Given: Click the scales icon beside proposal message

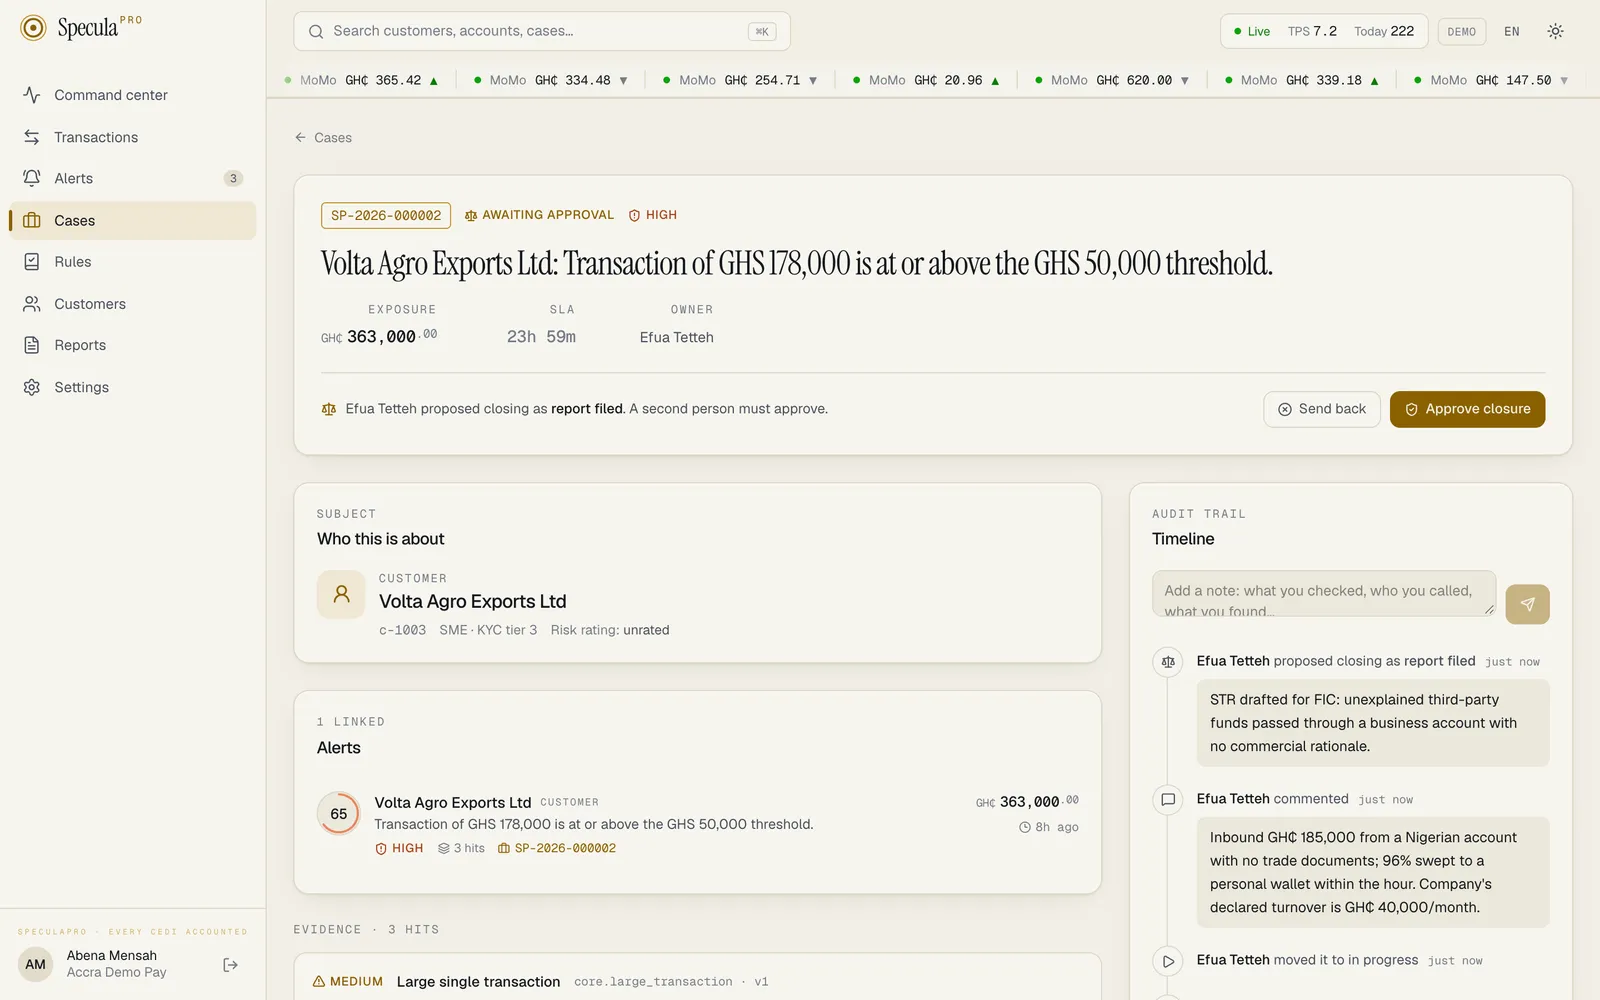Looking at the screenshot, I should (x=329, y=409).
